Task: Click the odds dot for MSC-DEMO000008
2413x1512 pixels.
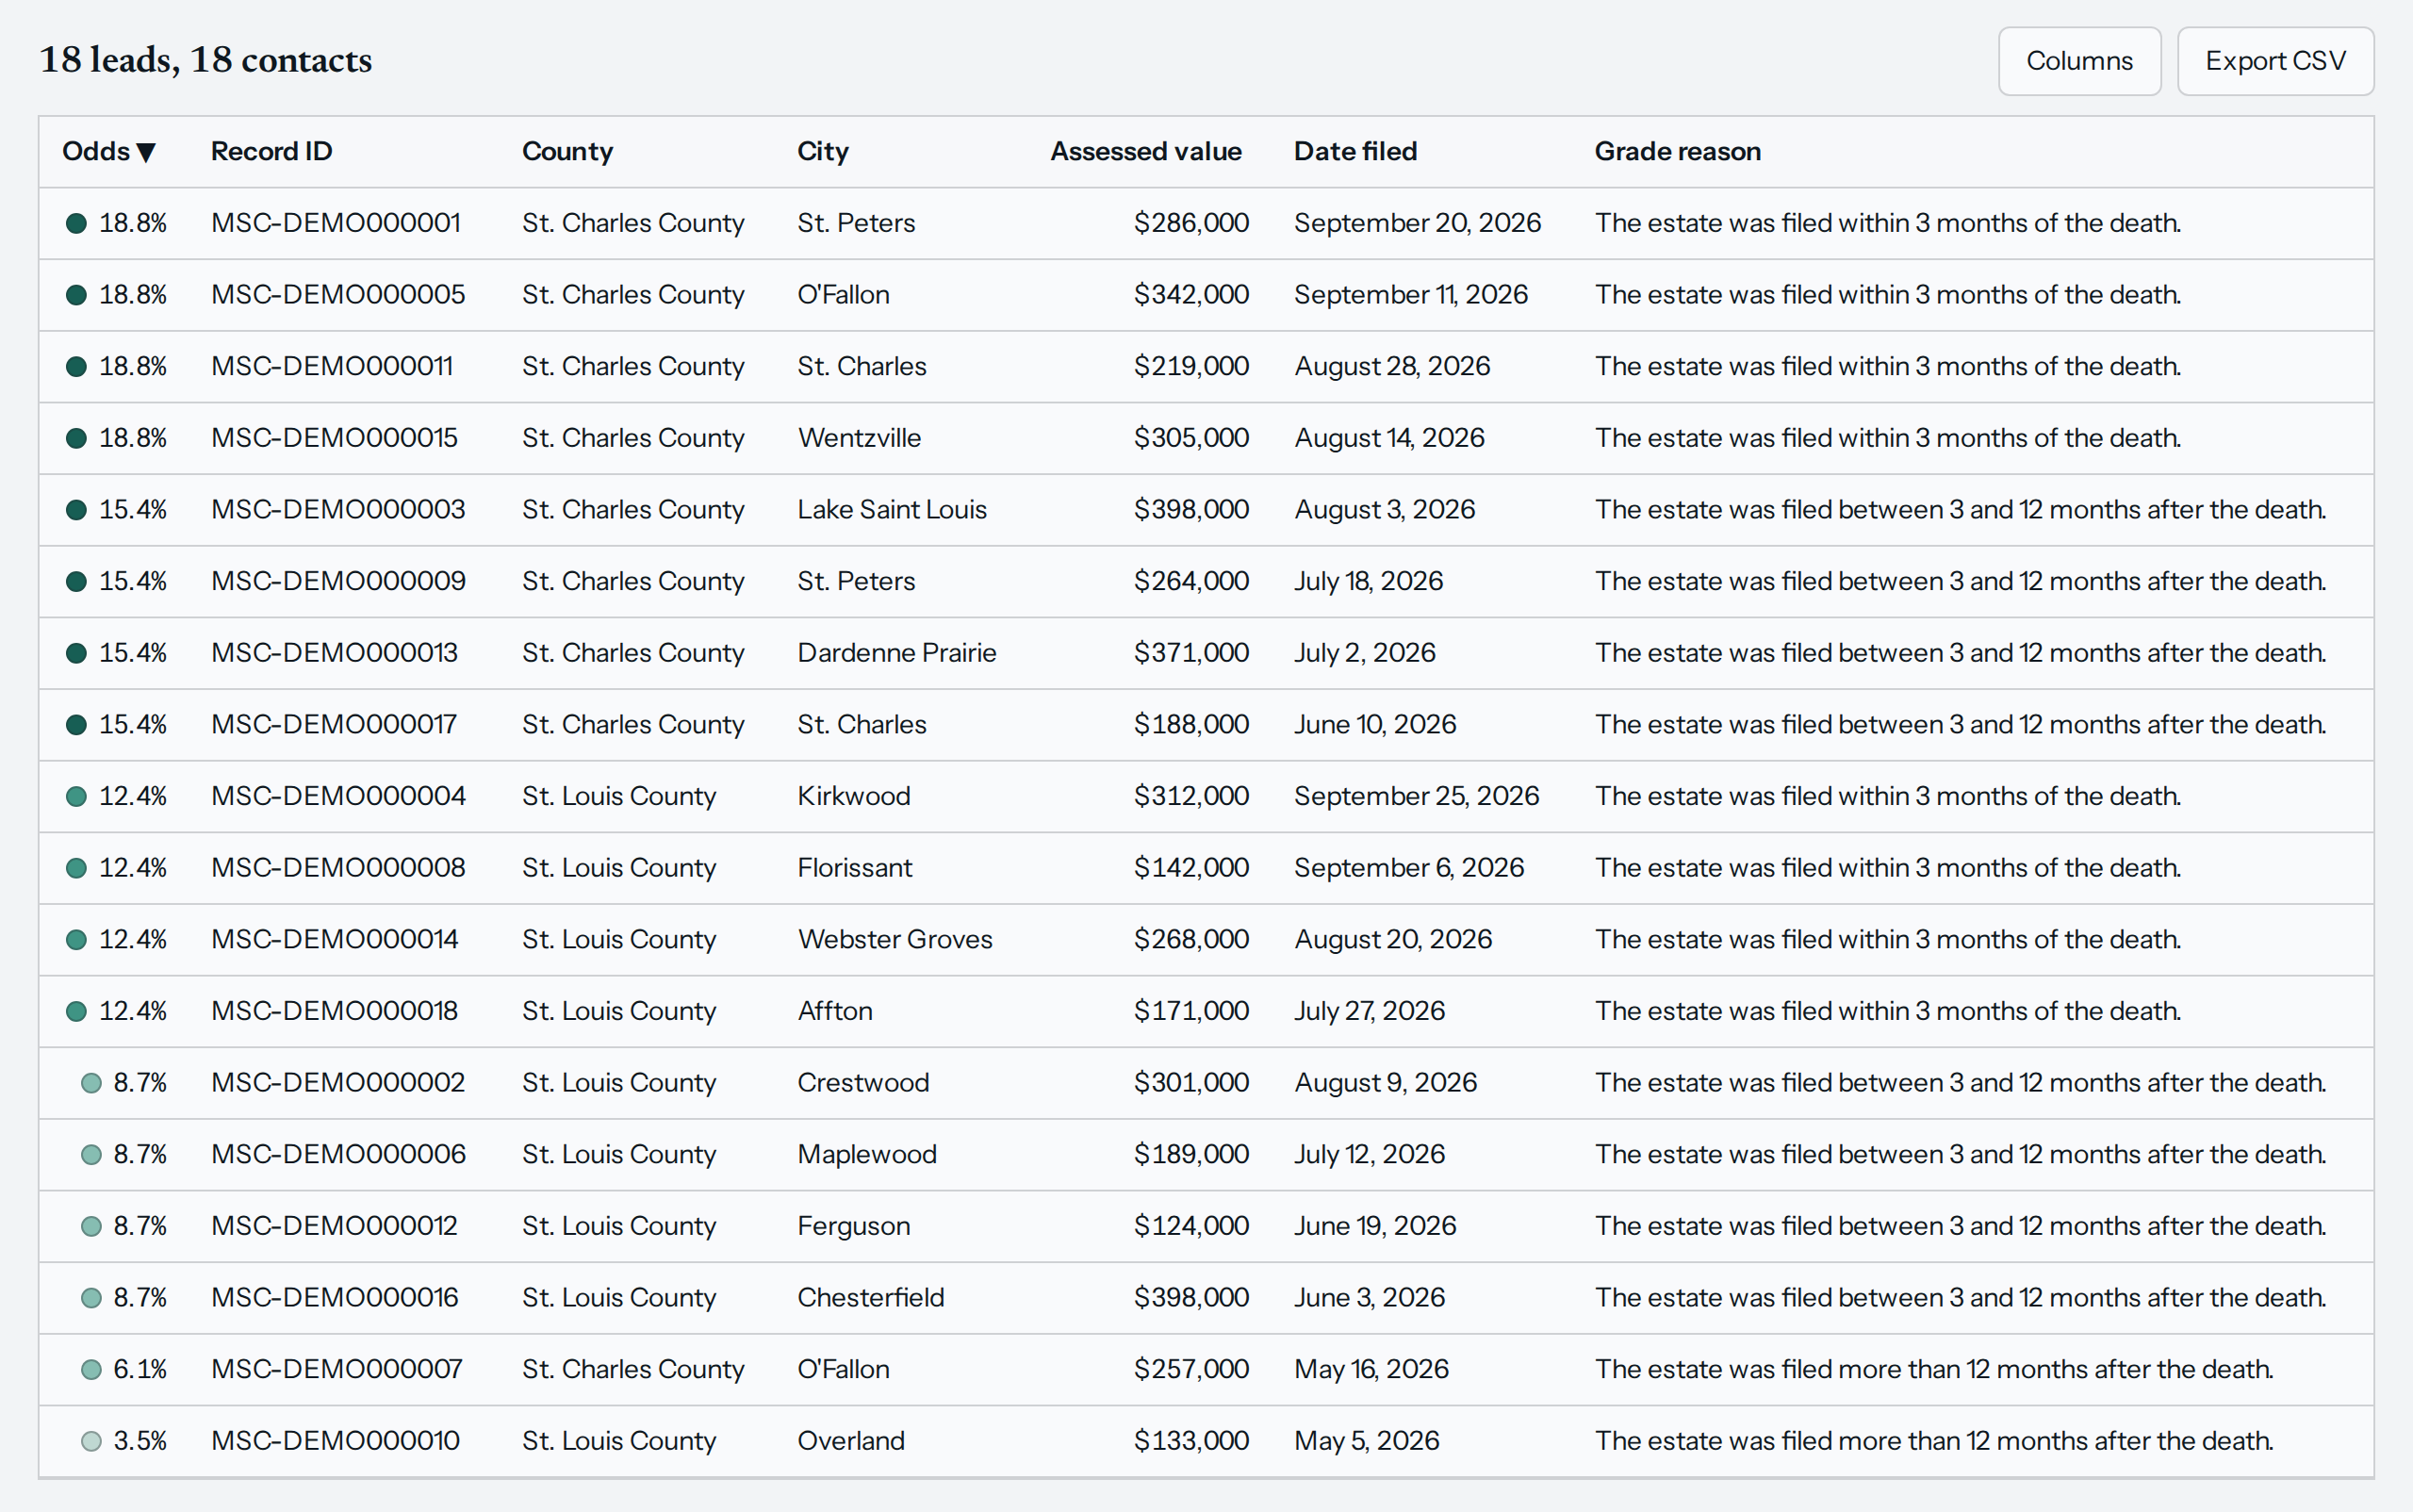Action: click(x=76, y=868)
